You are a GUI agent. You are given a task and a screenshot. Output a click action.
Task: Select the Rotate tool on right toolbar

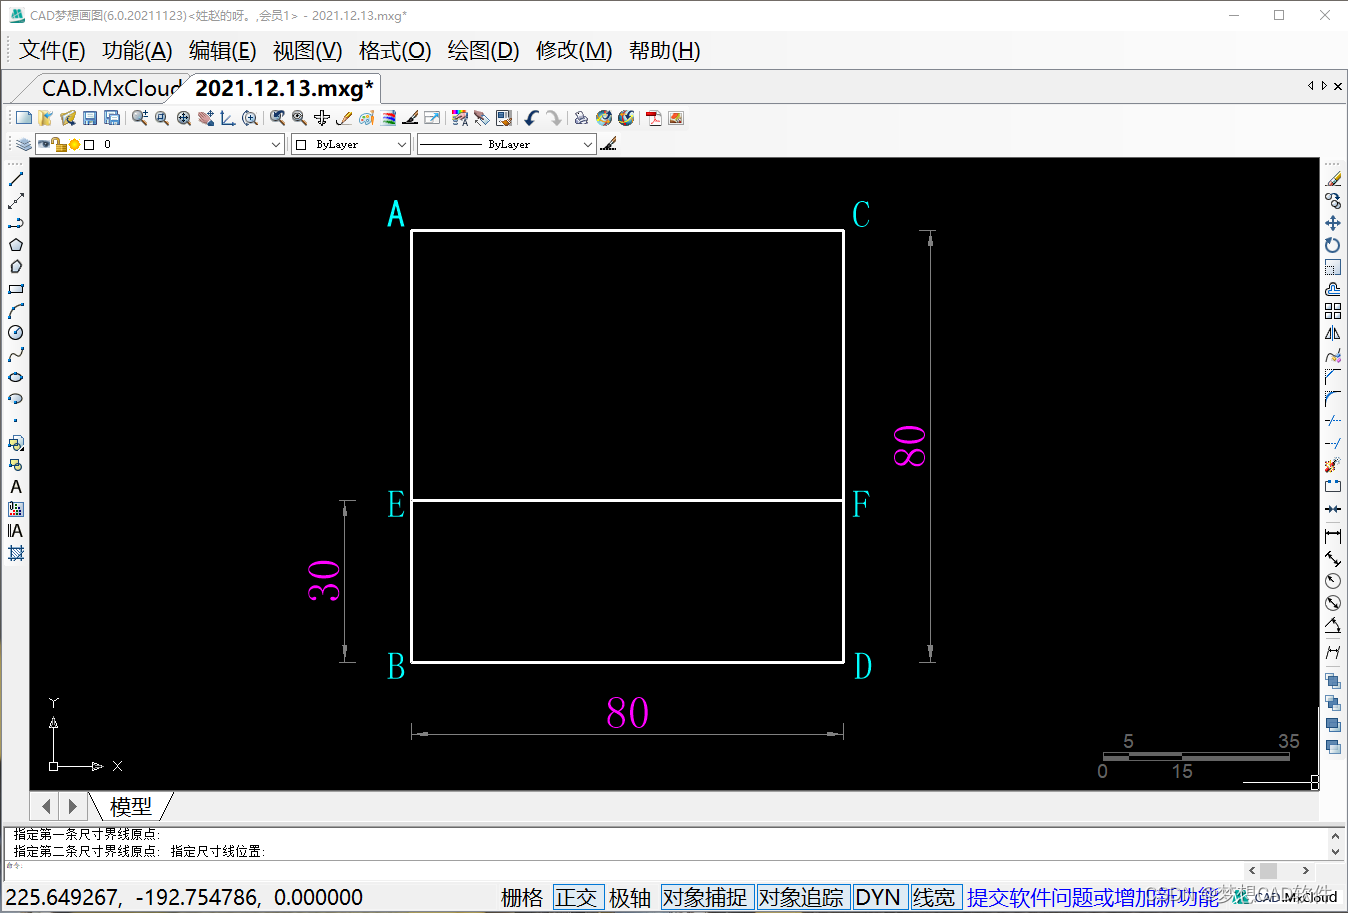point(1333,245)
